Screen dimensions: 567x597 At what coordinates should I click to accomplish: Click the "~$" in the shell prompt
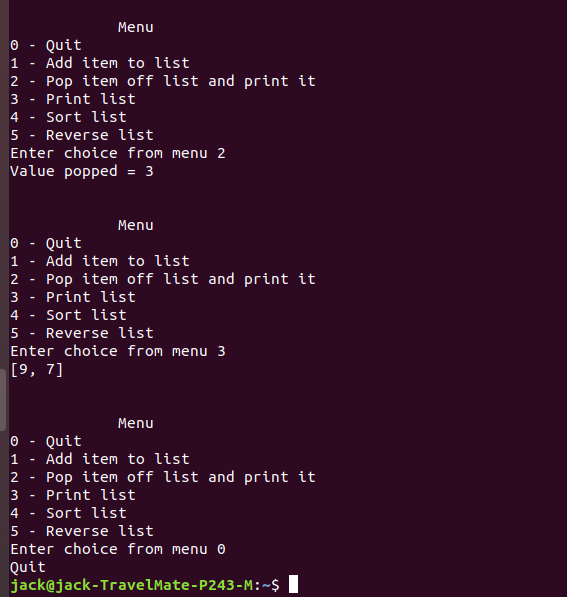(x=271, y=585)
